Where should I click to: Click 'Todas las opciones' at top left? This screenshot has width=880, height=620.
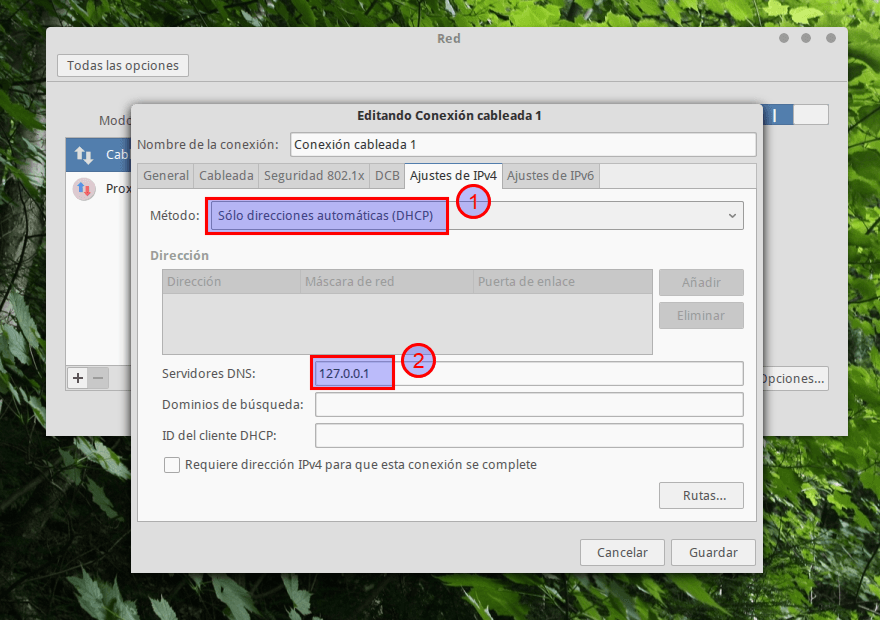(122, 65)
